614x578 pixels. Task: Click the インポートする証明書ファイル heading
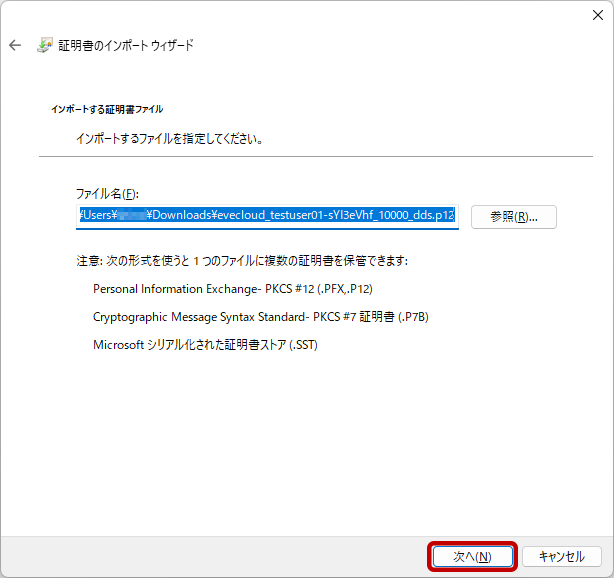pos(106,108)
